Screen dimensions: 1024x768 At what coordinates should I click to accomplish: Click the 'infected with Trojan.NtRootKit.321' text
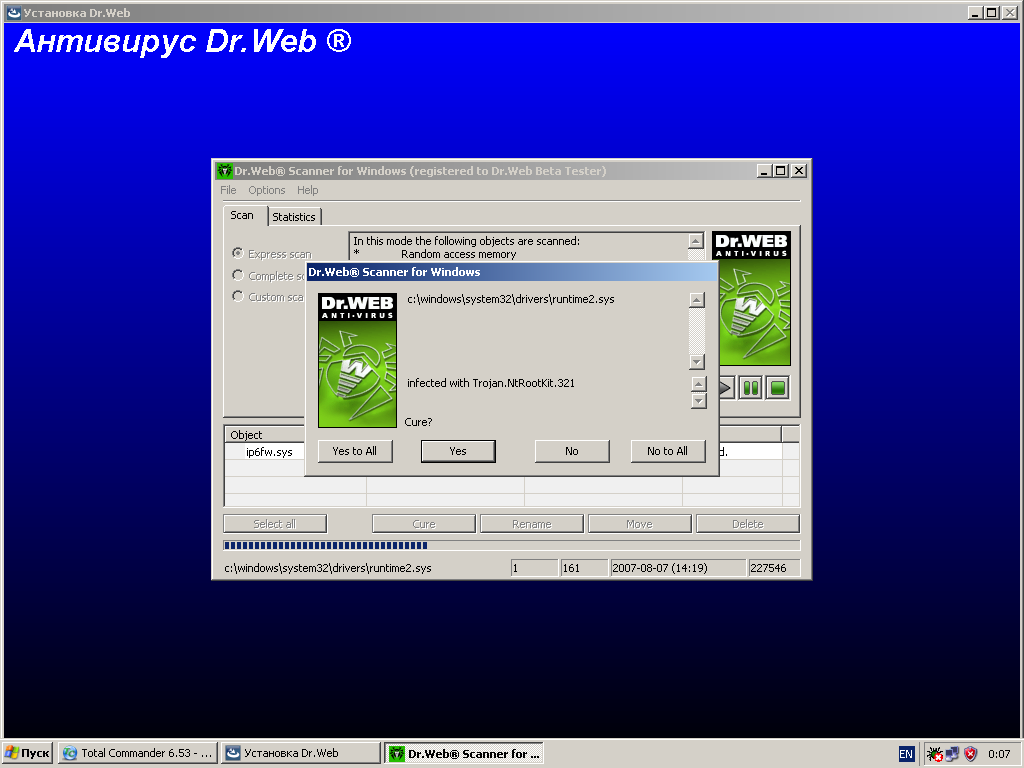pyautogui.click(x=490, y=383)
